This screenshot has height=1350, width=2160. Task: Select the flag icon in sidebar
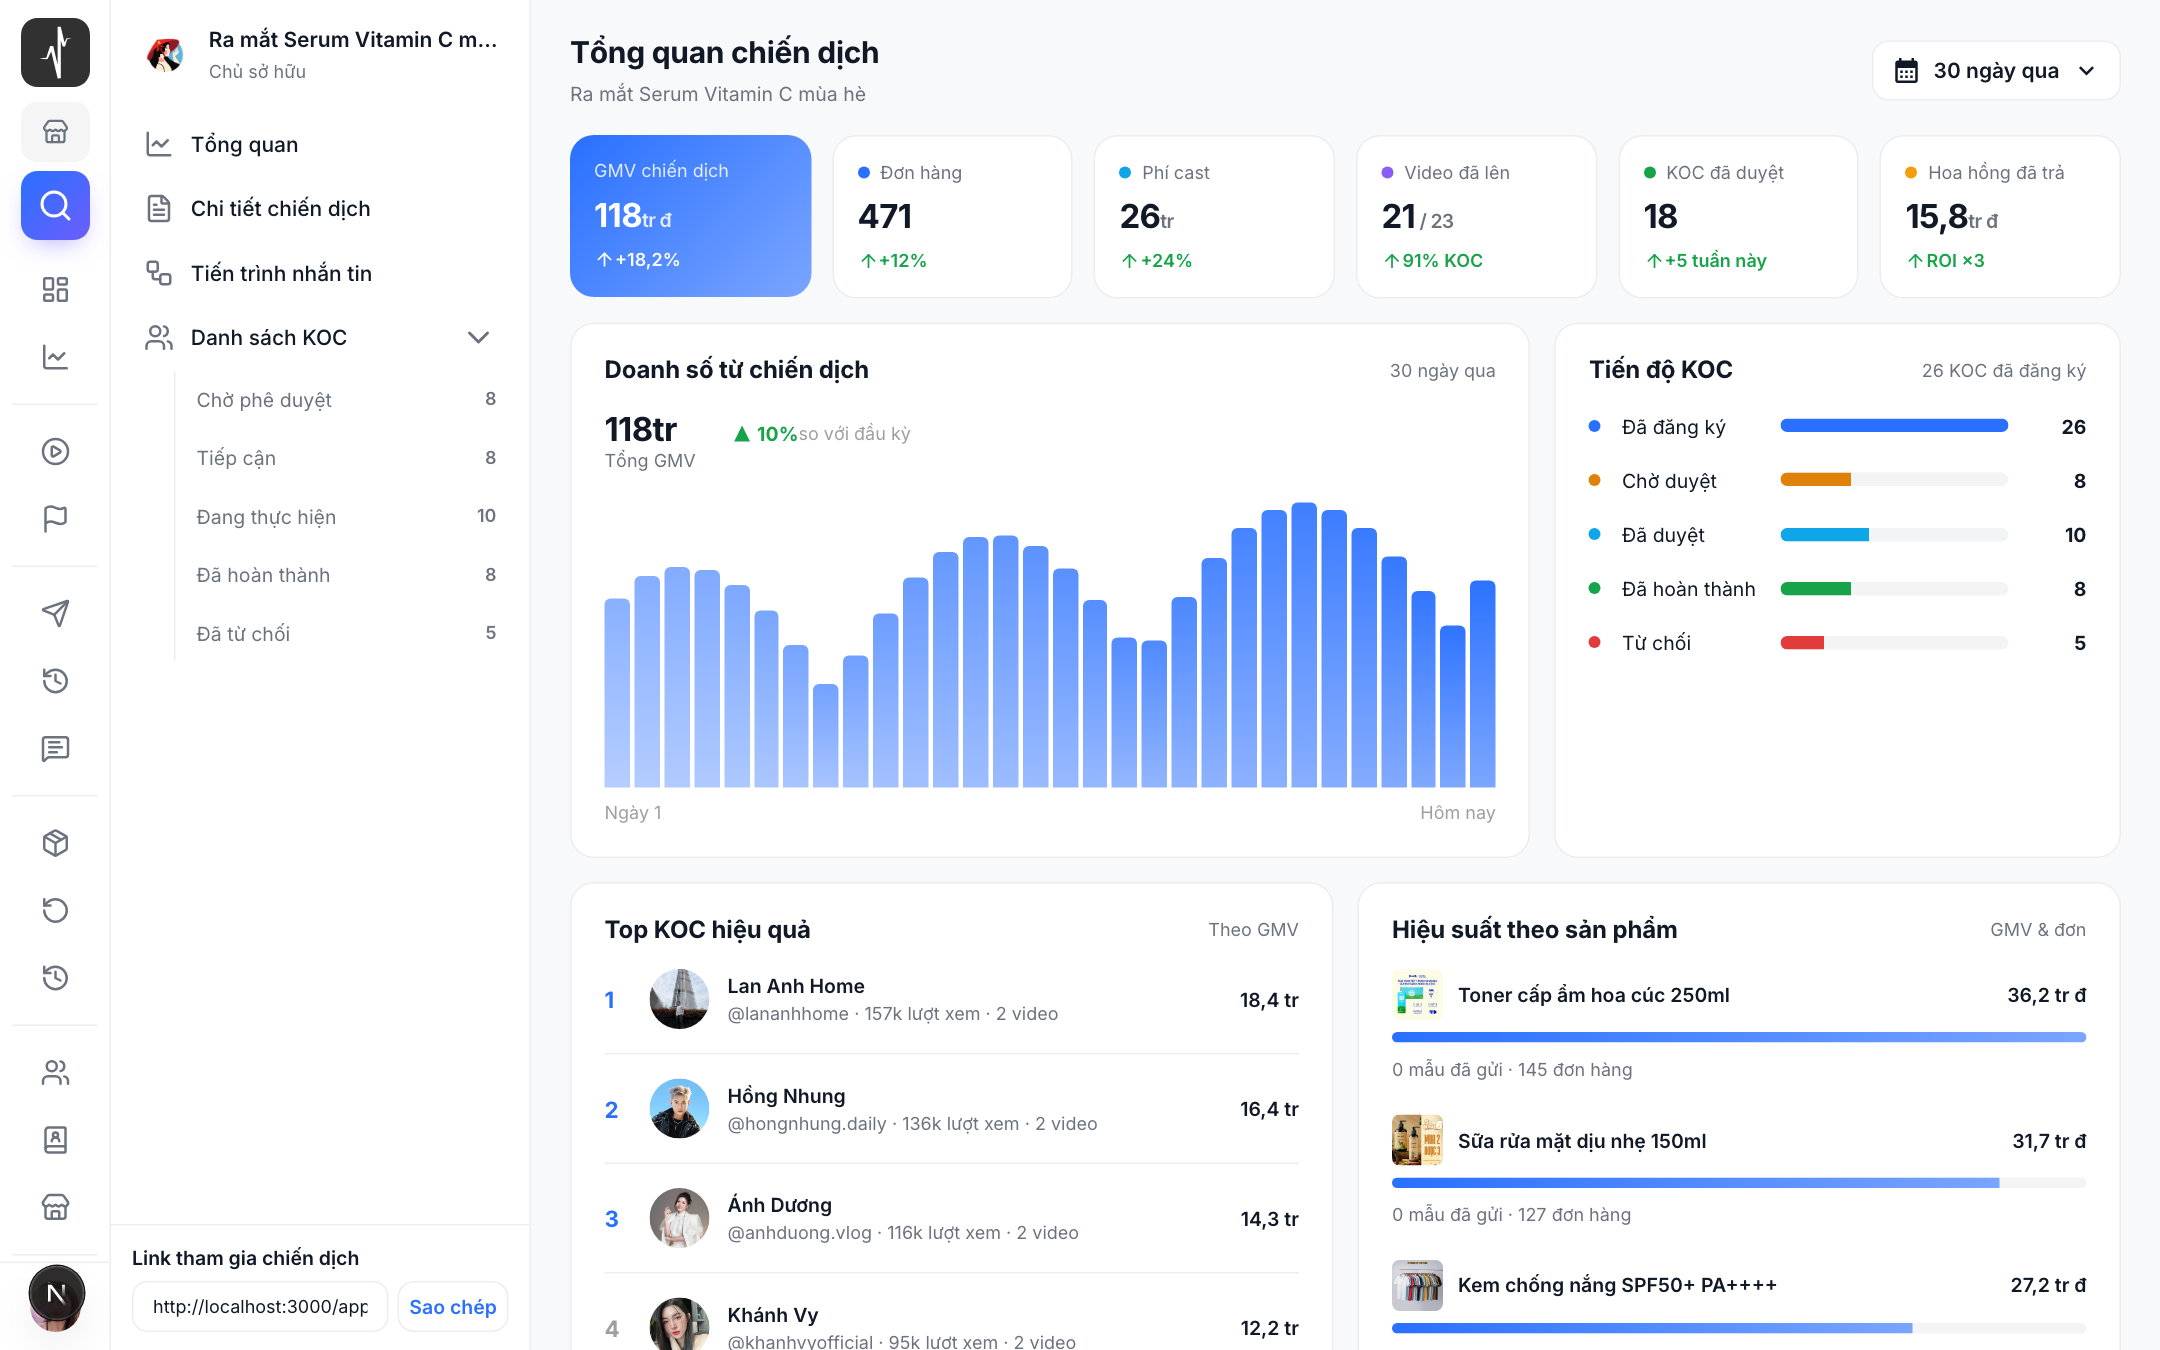coord(55,518)
